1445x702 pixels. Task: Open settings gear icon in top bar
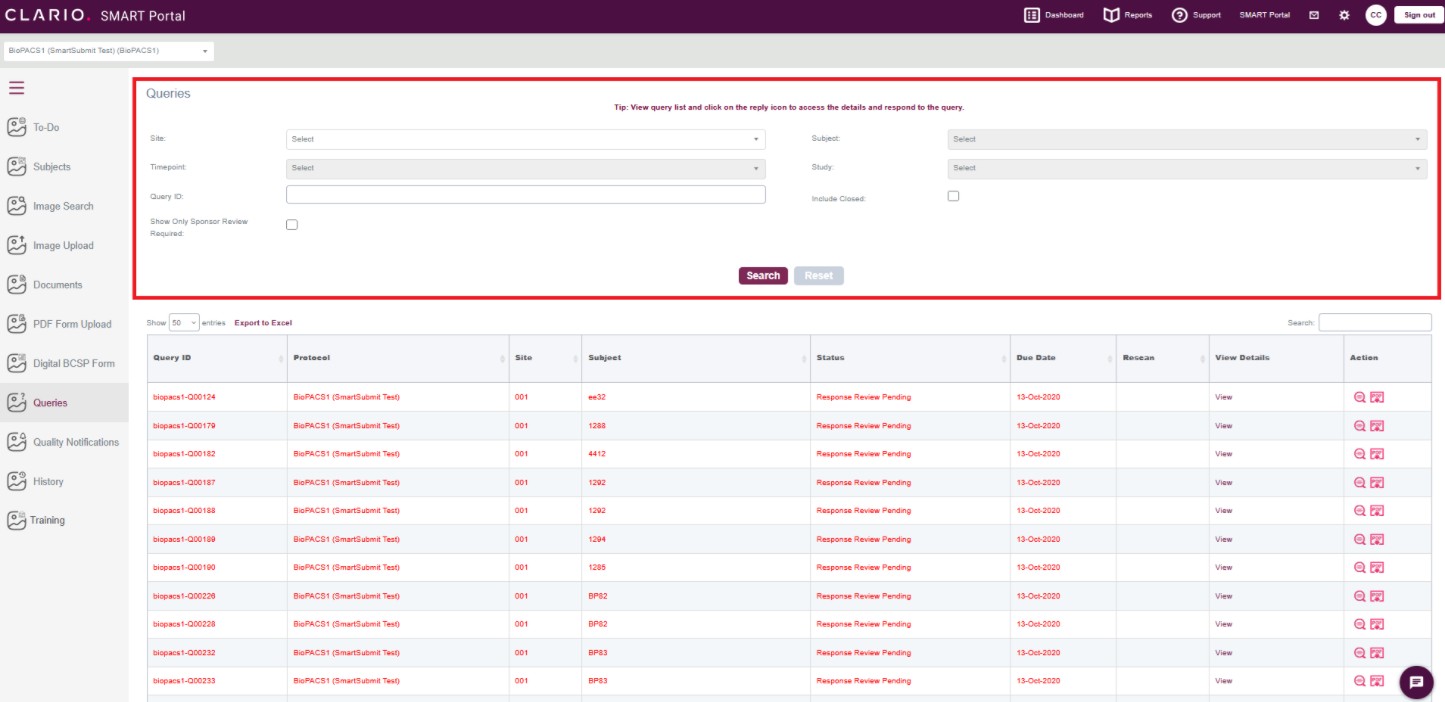coord(1344,15)
